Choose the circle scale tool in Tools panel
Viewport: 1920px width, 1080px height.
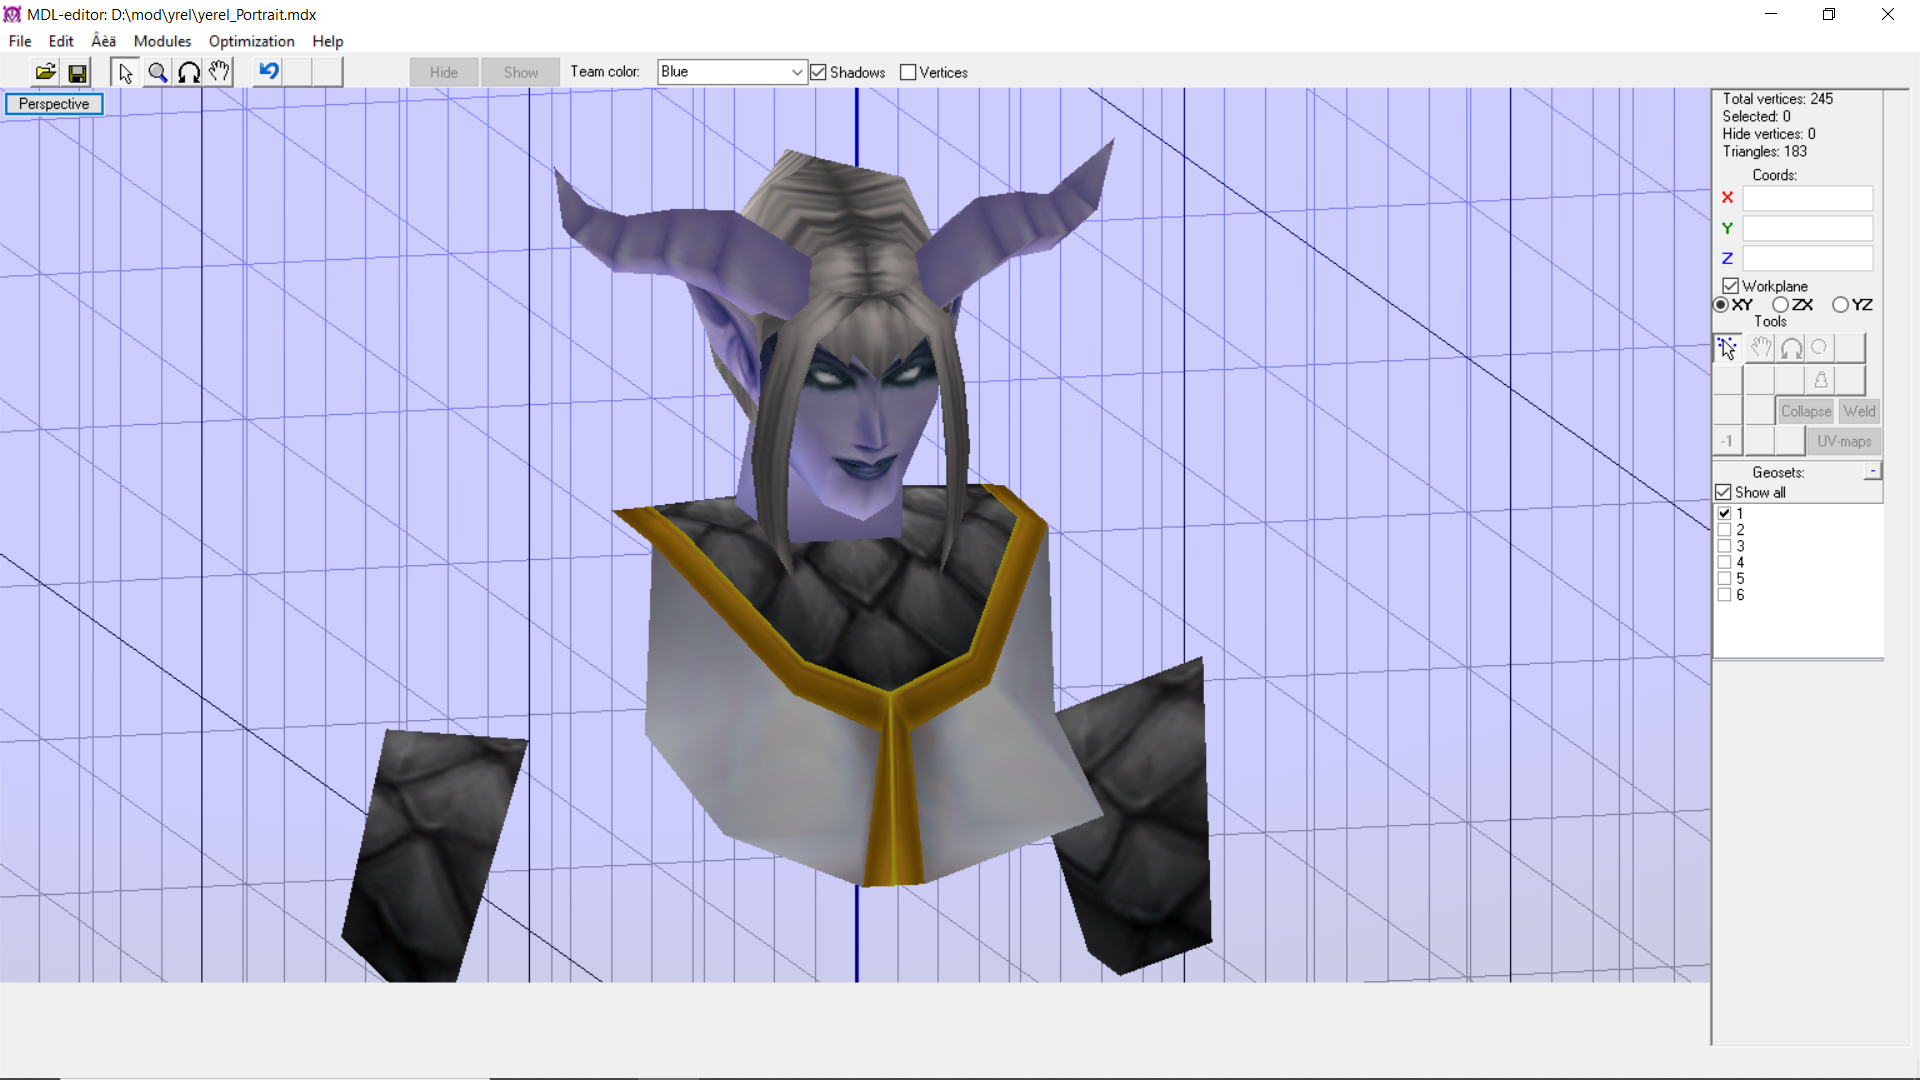tap(1820, 348)
